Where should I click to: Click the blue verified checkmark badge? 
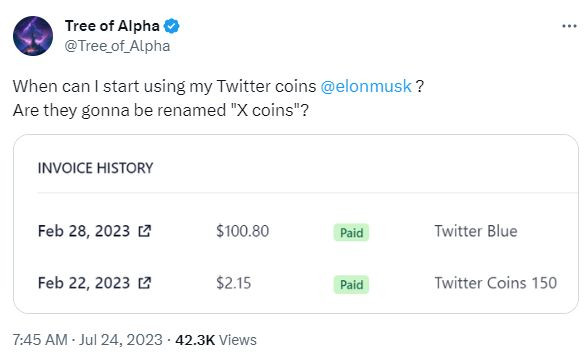tap(172, 26)
